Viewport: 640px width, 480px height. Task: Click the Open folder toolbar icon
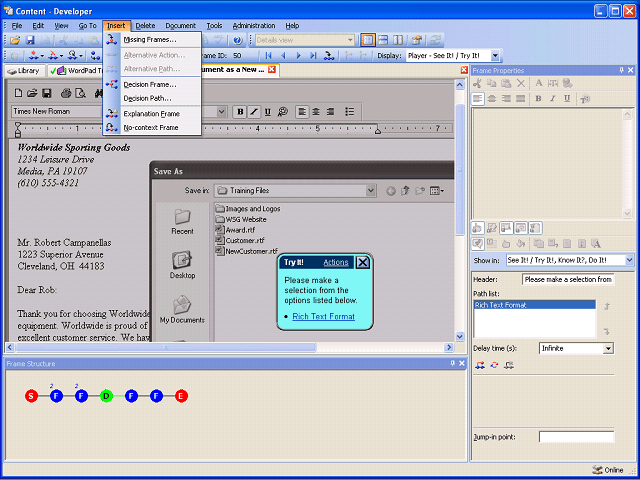15,40
